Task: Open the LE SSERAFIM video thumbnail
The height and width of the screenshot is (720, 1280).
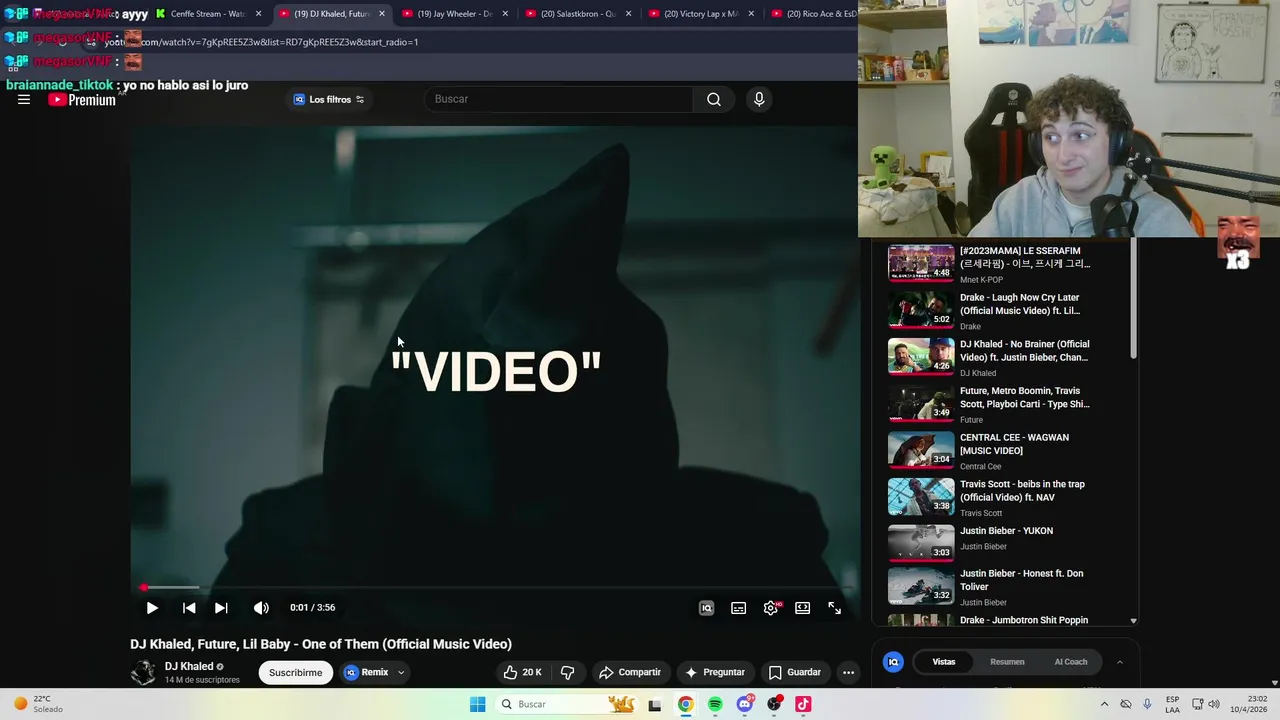Action: pos(921,263)
